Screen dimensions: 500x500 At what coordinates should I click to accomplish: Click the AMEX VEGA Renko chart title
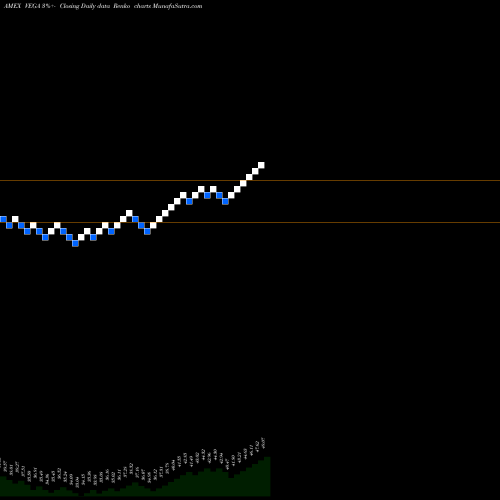pyautogui.click(x=103, y=6)
